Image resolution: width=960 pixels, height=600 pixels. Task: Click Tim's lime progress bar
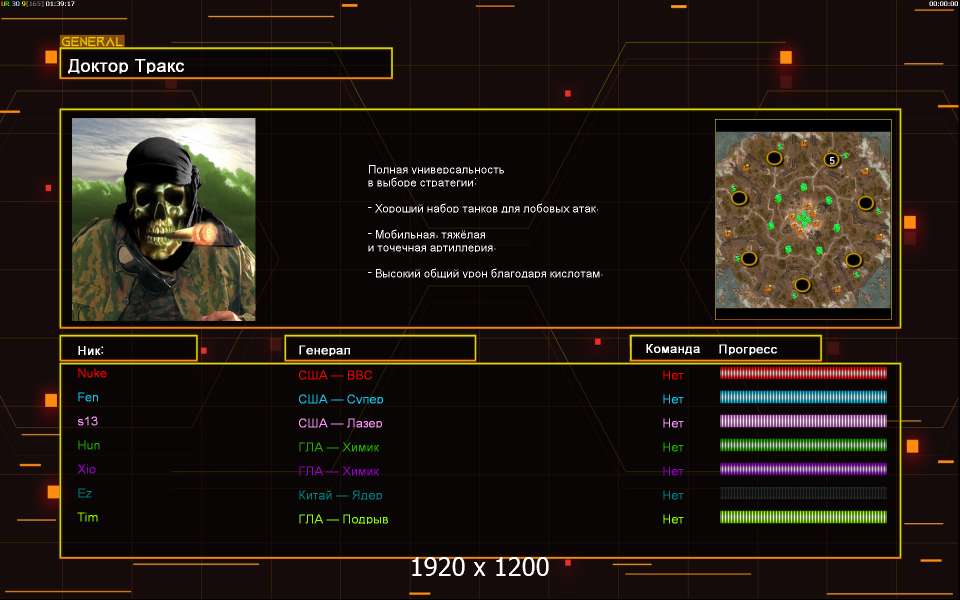(803, 517)
